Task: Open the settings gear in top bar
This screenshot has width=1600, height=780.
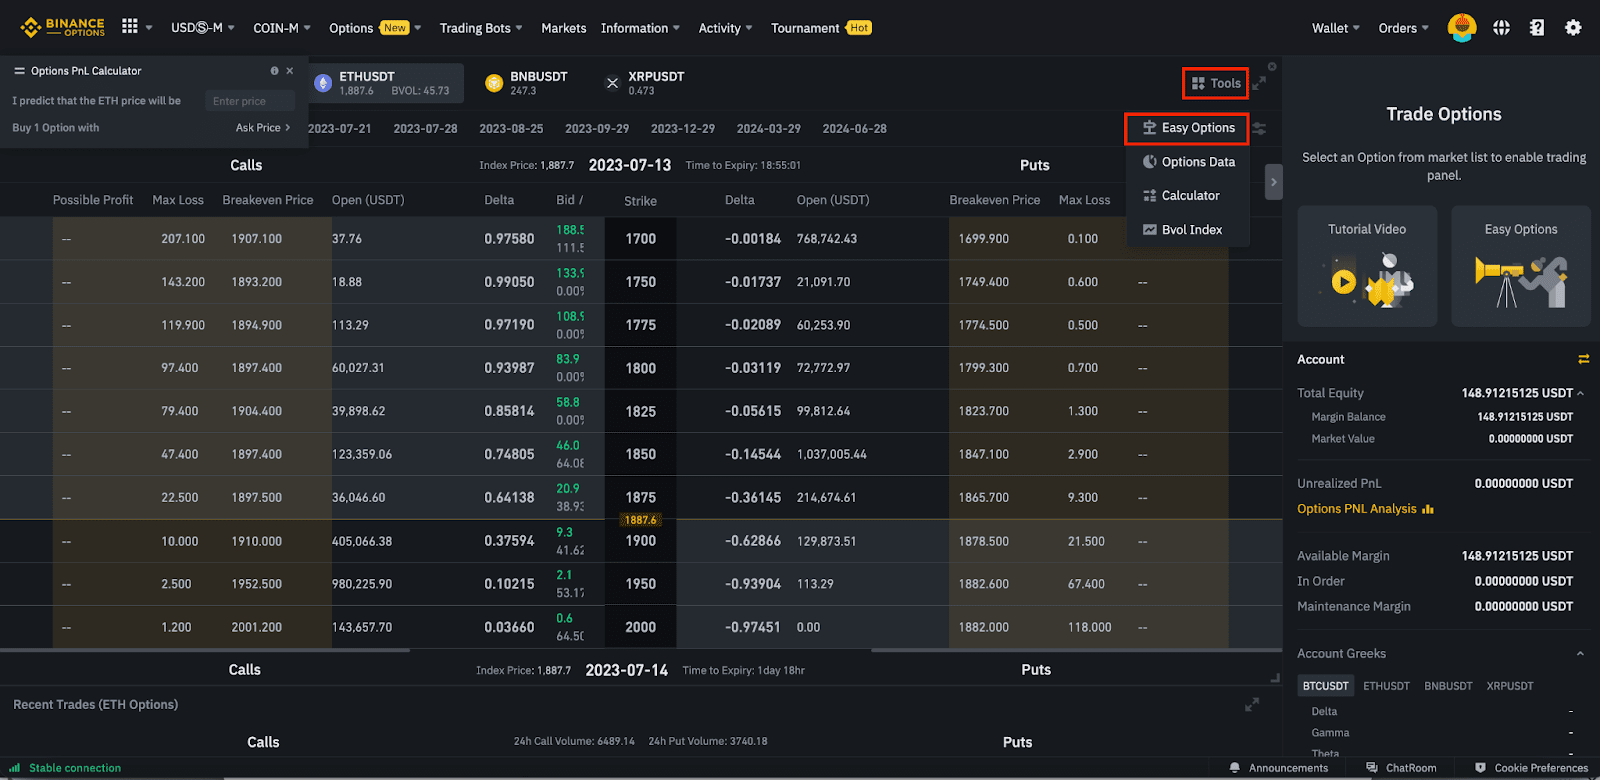Action: [1573, 28]
